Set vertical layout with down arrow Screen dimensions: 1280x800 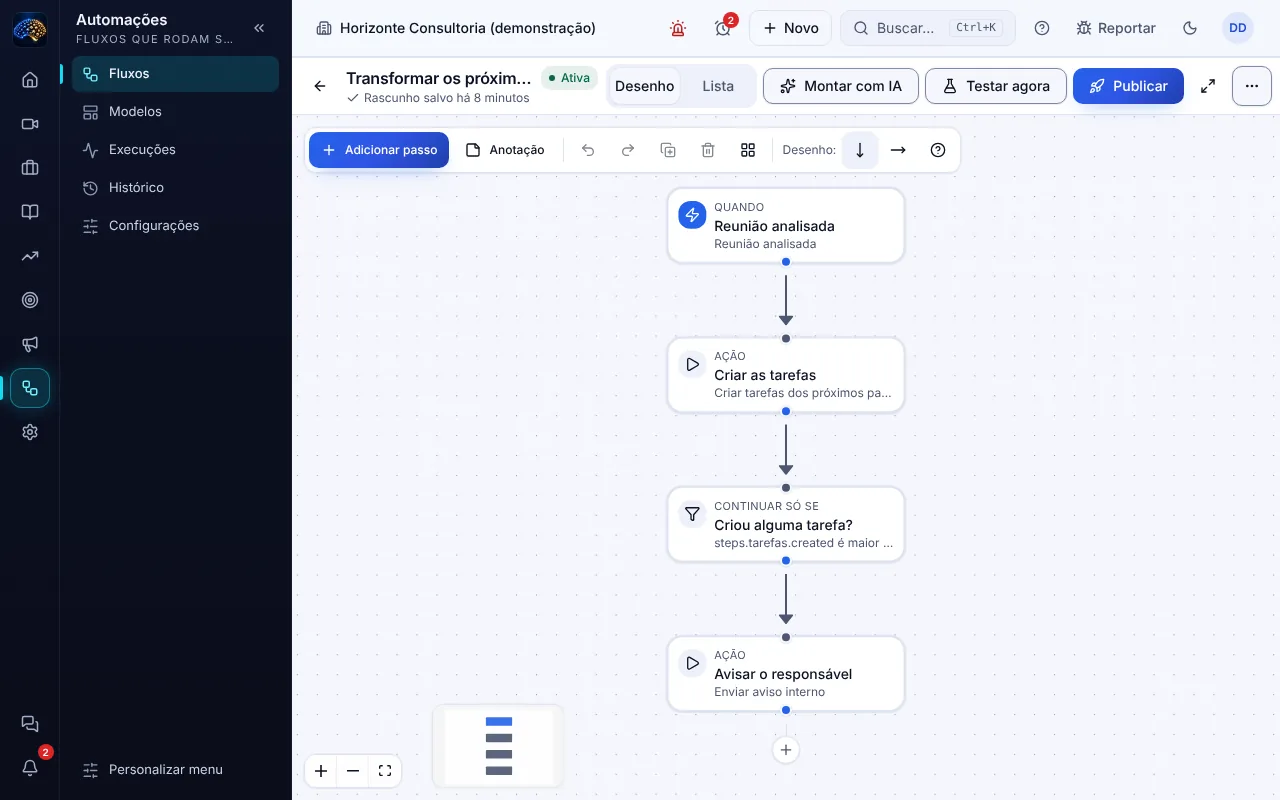click(860, 150)
